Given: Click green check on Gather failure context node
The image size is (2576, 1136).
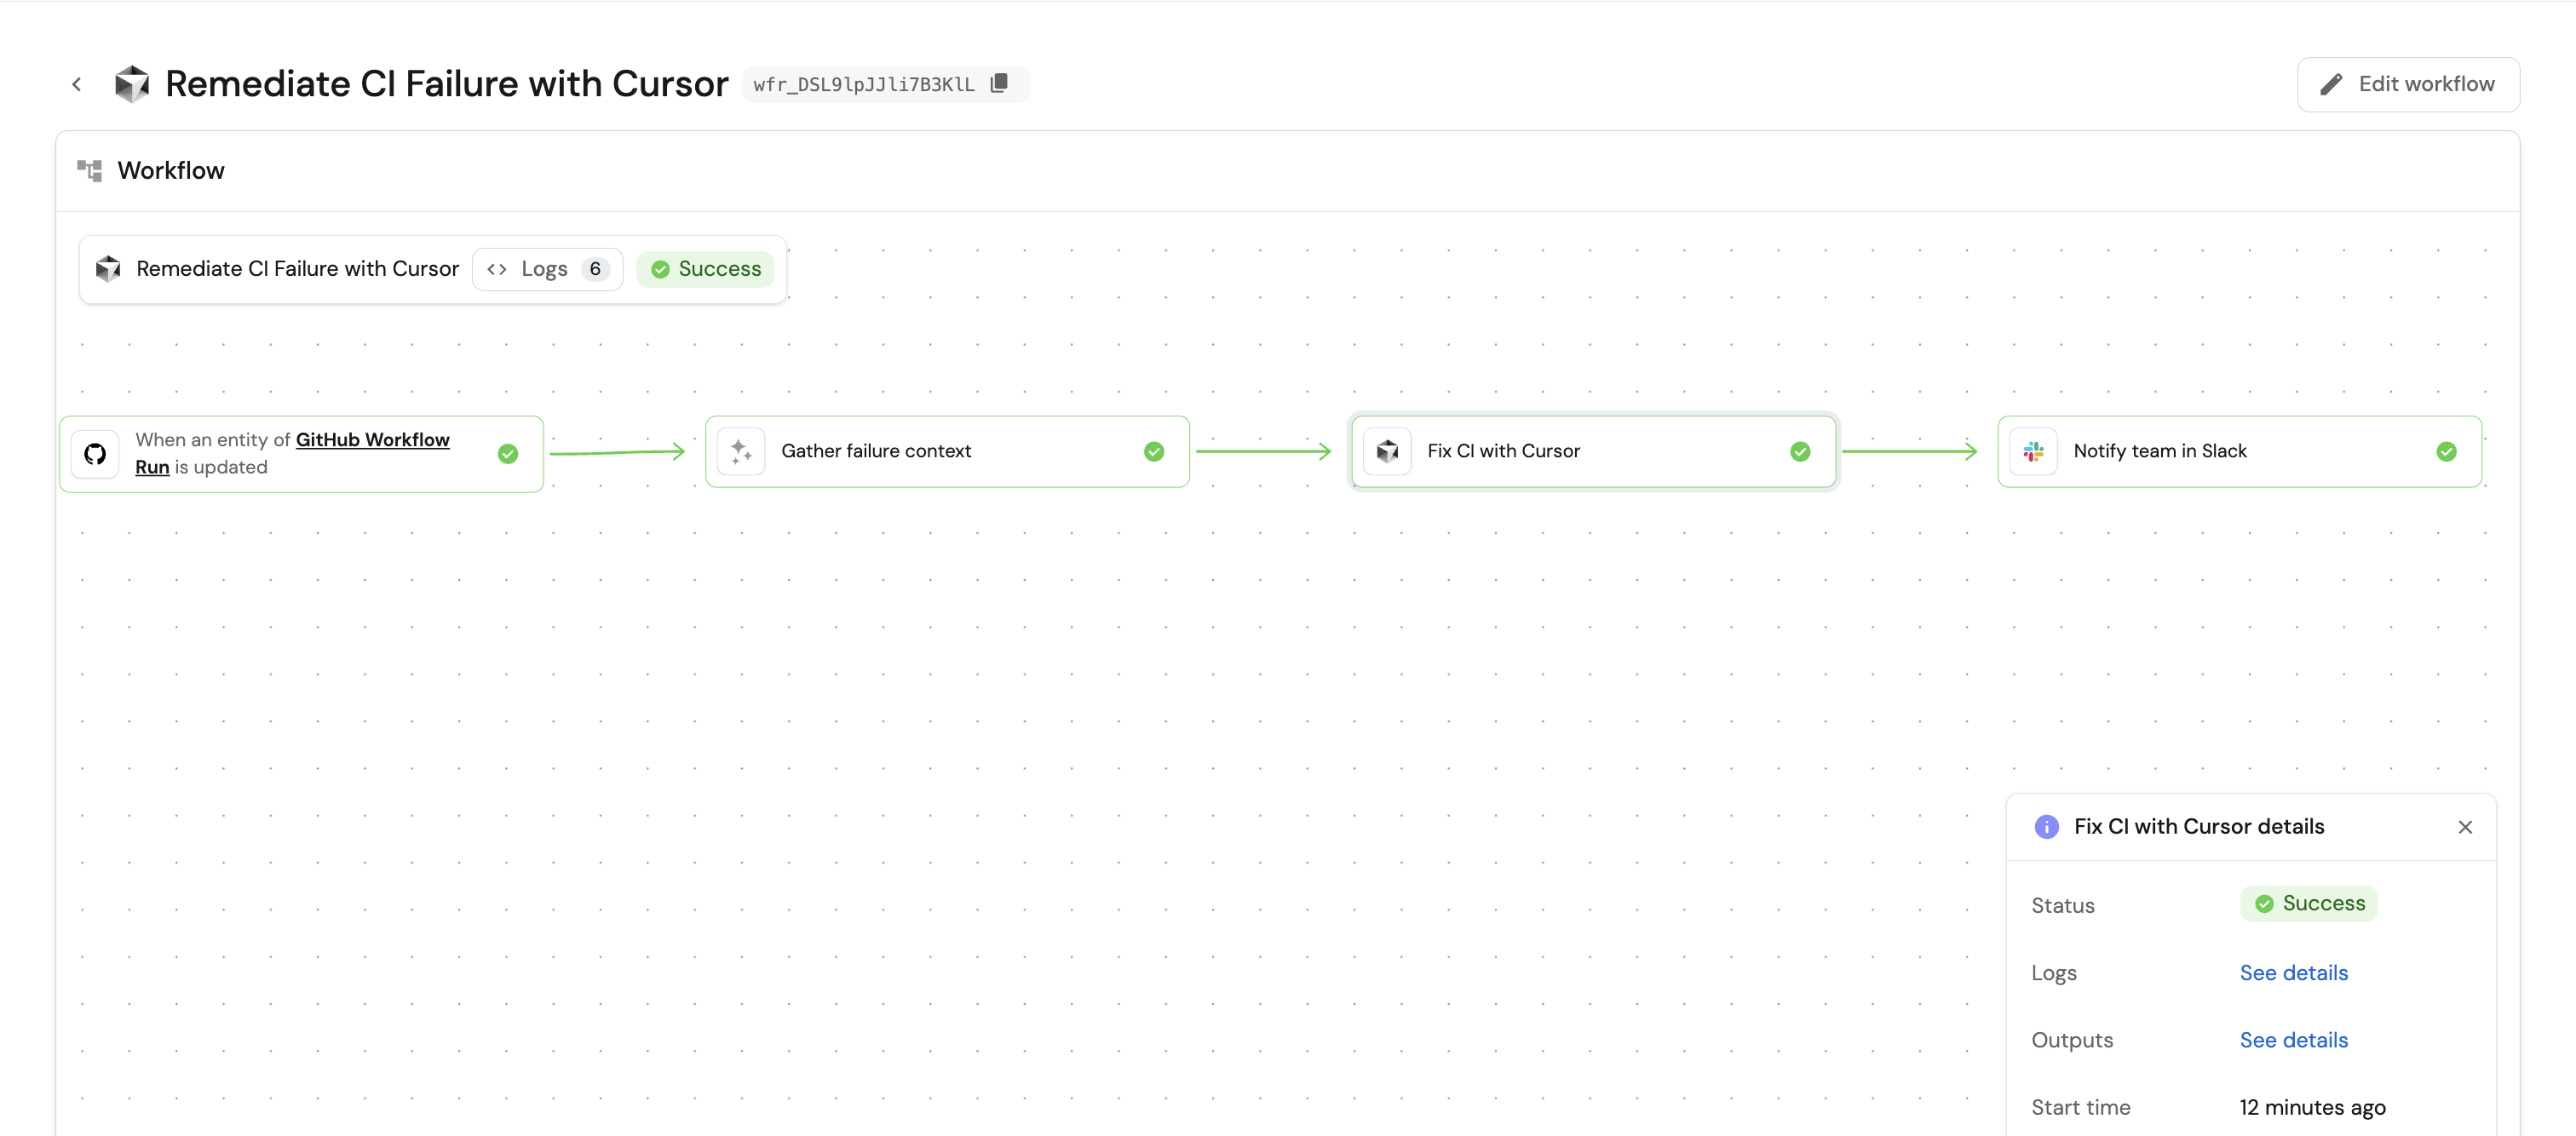Looking at the screenshot, I should point(1154,452).
